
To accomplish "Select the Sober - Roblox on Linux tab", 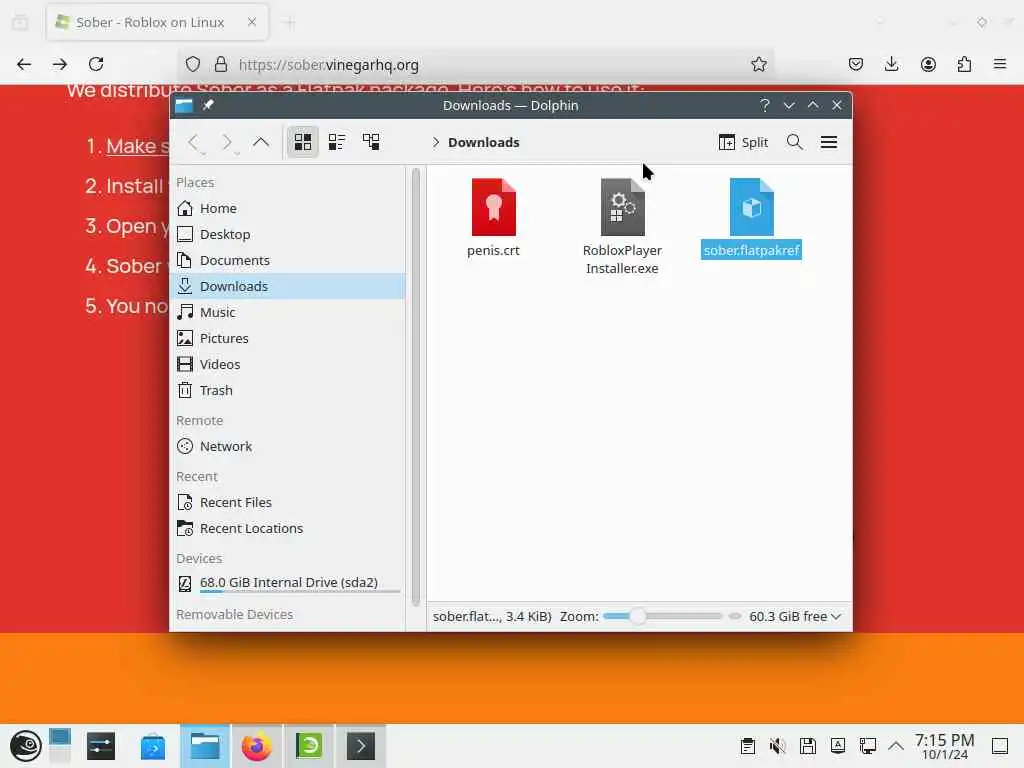I will pos(157,22).
